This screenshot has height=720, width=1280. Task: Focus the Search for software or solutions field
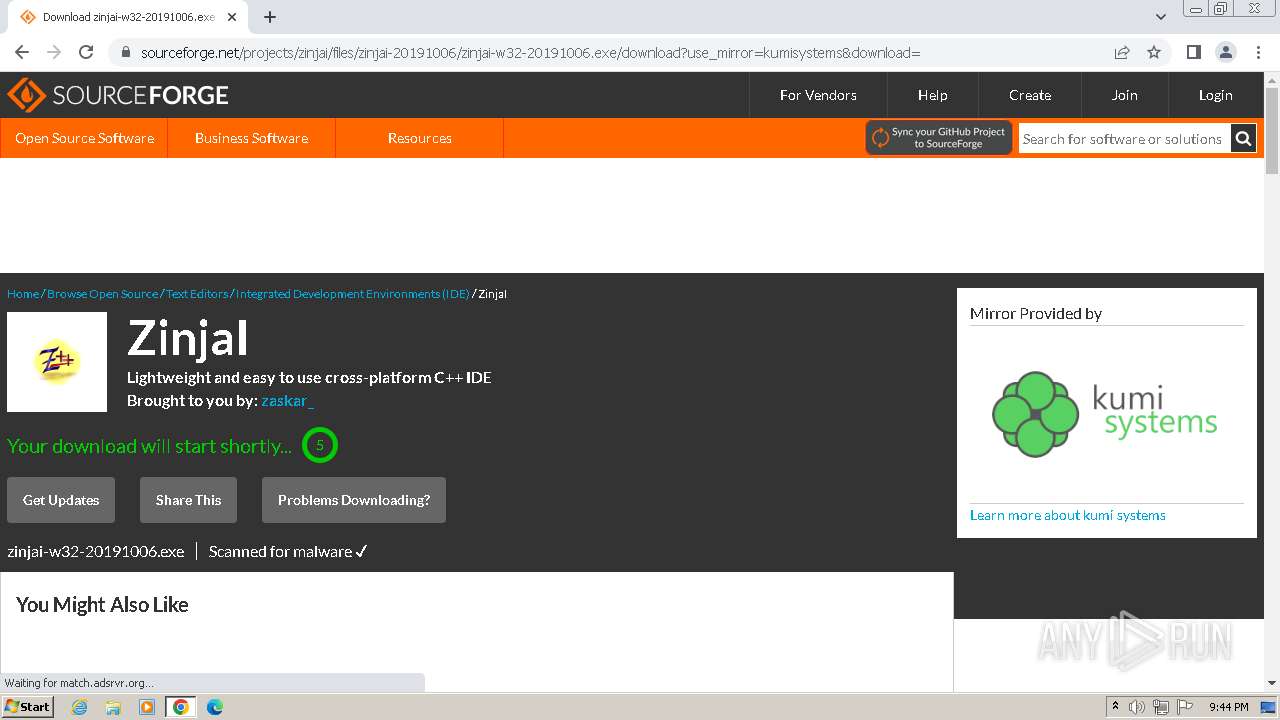[x=1124, y=139]
